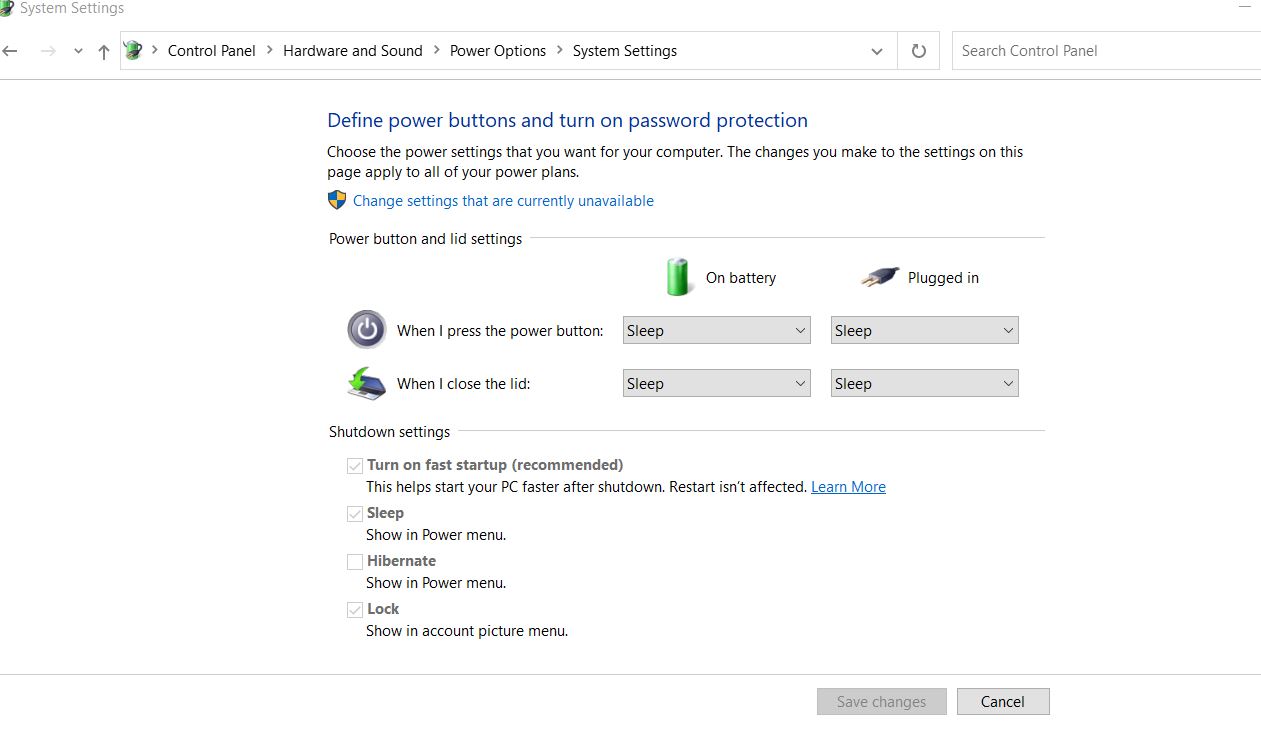Select System Settings breadcrumb

[x=625, y=51]
